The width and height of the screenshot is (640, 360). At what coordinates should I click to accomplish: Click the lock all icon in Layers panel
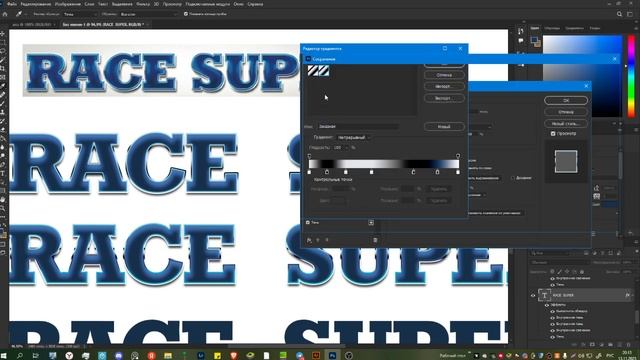click(582, 271)
